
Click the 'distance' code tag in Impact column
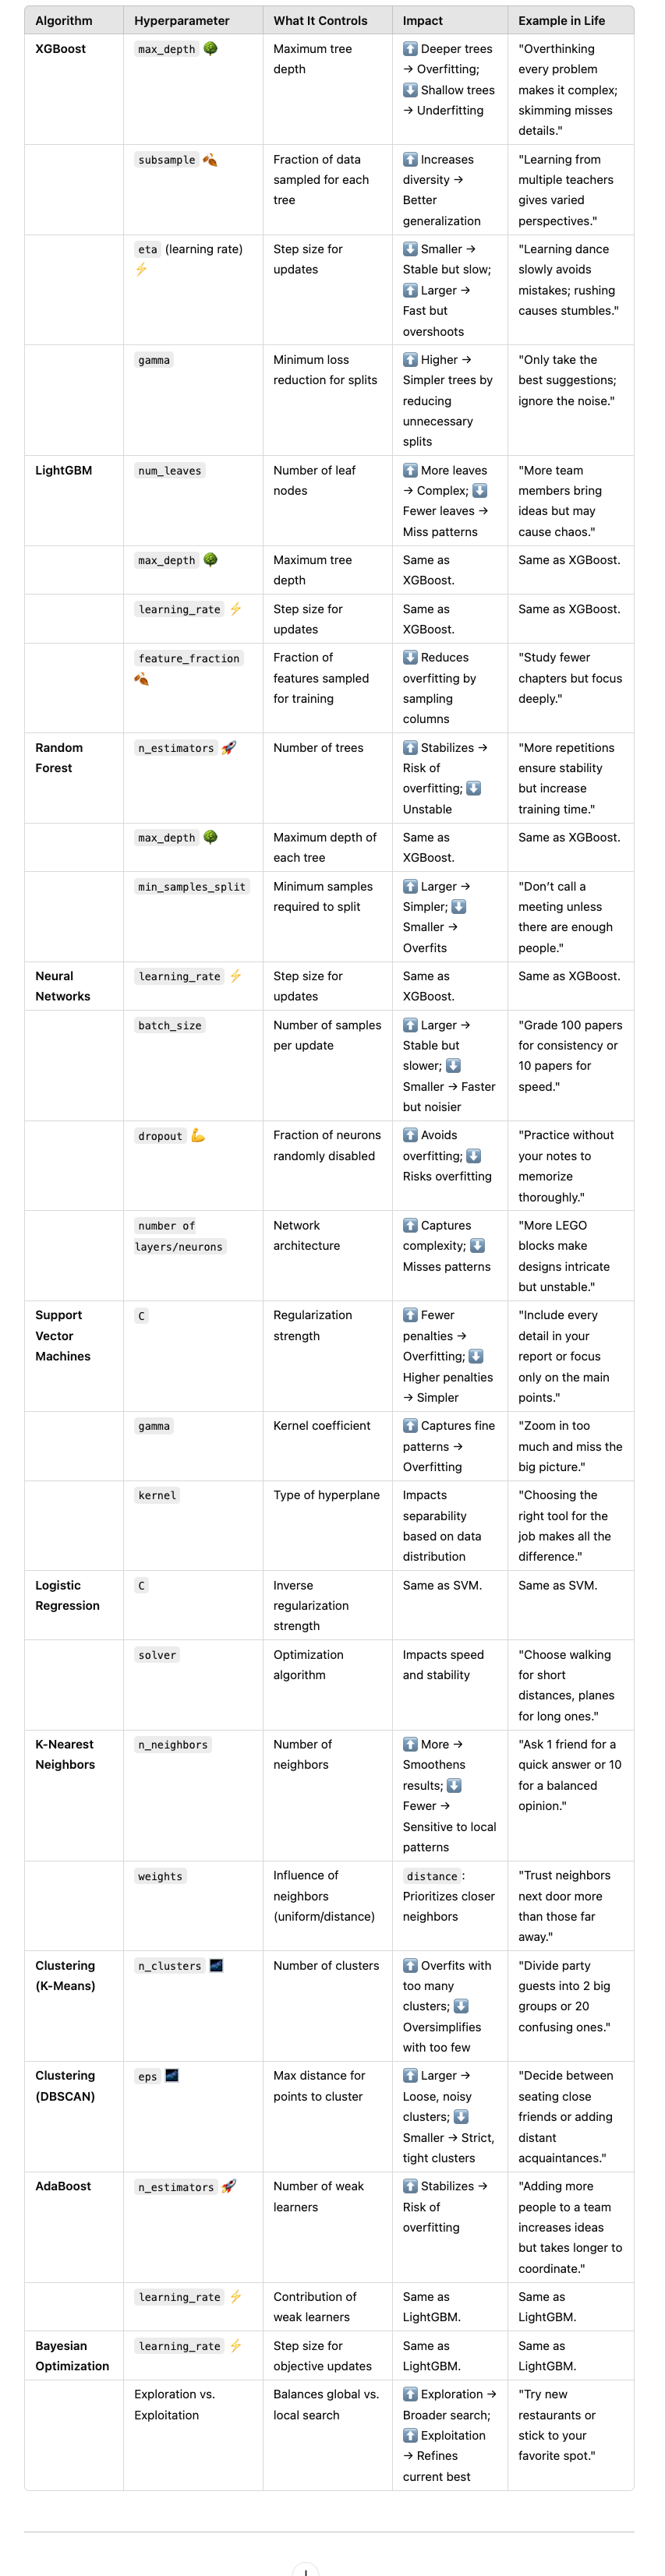[x=432, y=1876]
